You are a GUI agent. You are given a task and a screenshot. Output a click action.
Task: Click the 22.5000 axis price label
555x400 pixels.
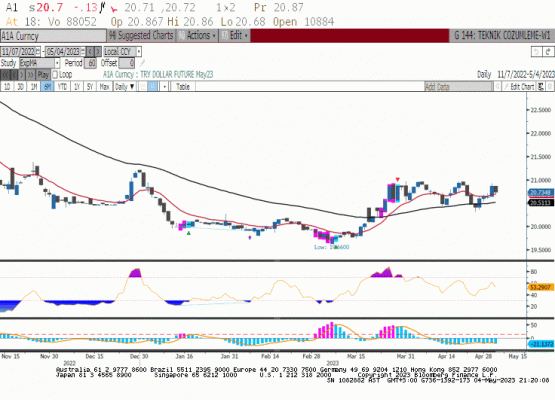coord(541,110)
